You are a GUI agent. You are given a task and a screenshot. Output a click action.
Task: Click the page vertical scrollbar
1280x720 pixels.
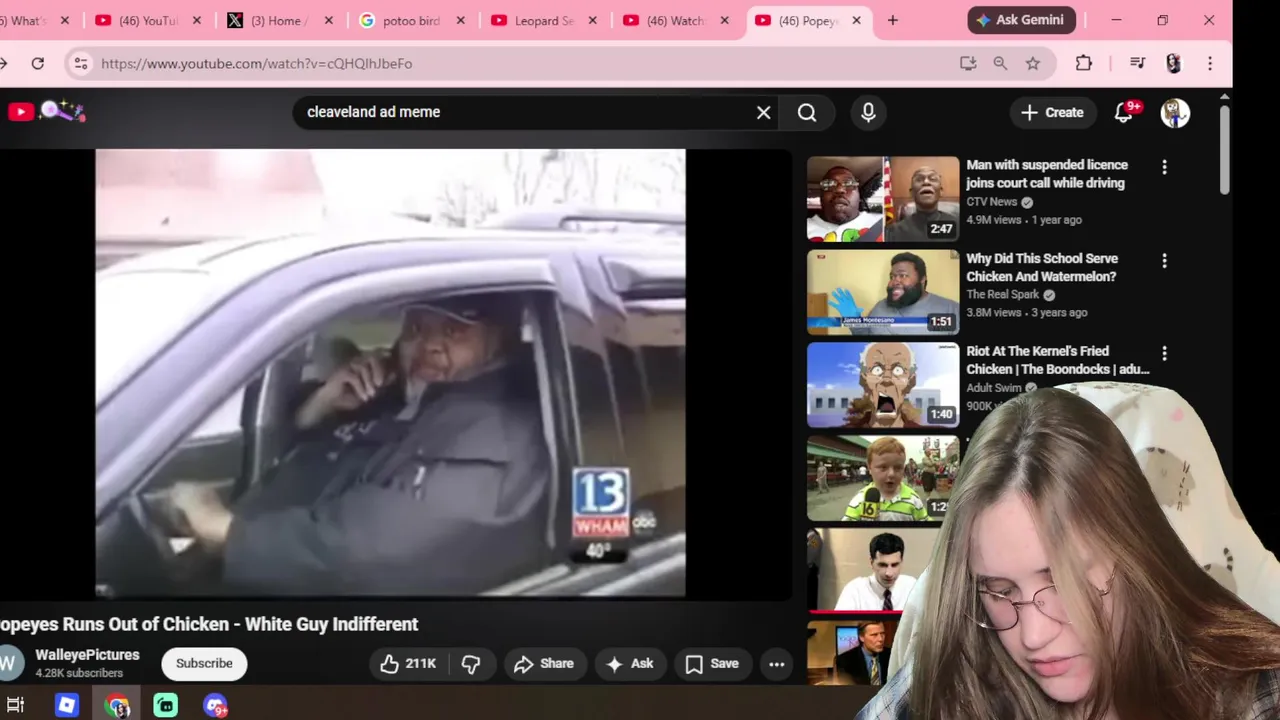1224,150
